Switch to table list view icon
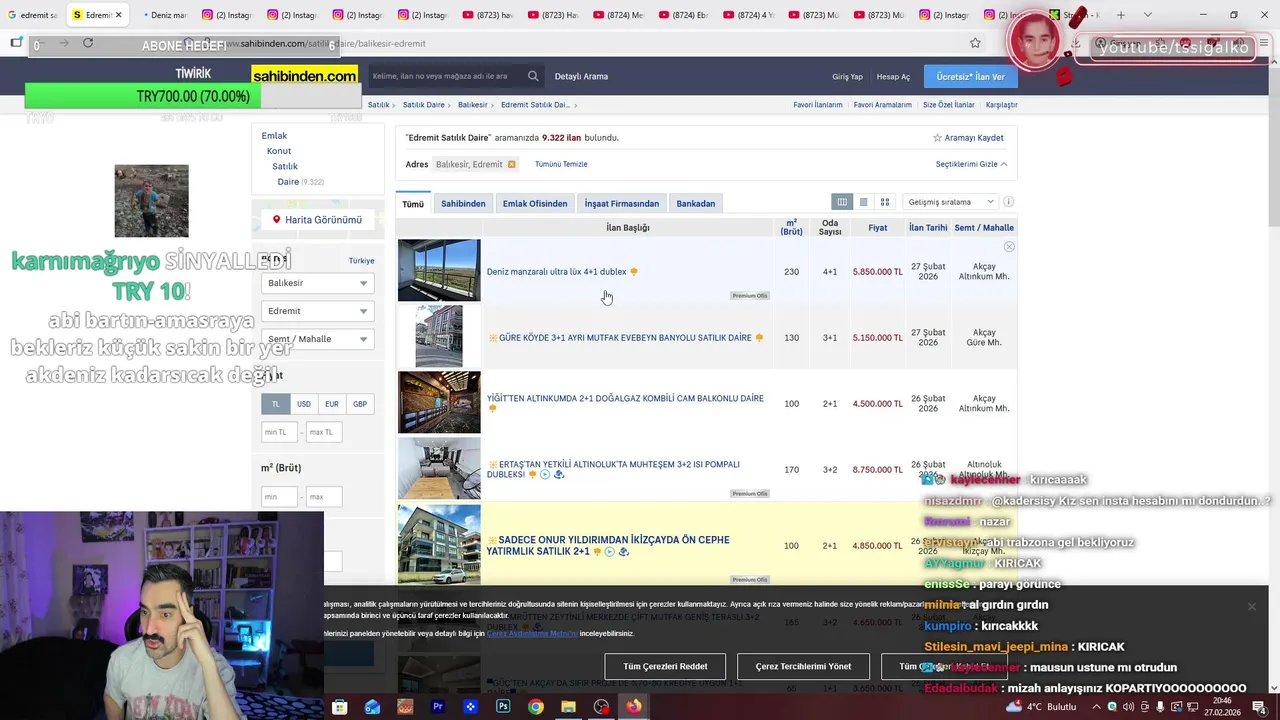Screen dimensions: 1280x720 [x=842, y=202]
